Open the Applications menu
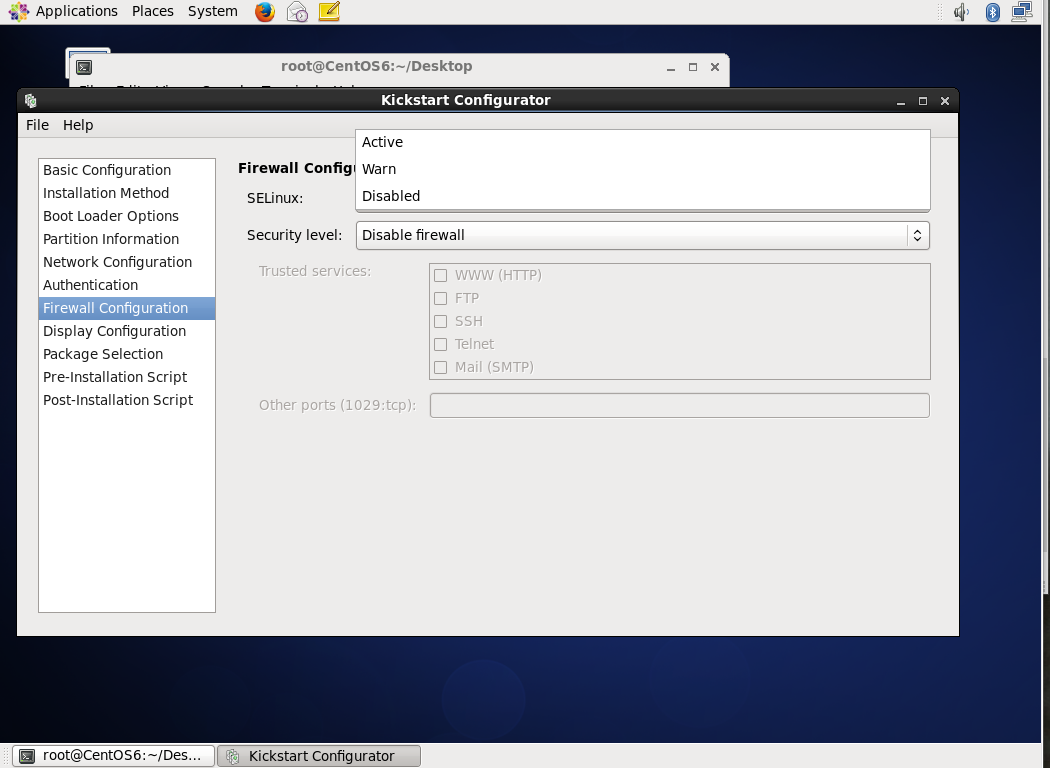1050x768 pixels. pyautogui.click(x=76, y=11)
